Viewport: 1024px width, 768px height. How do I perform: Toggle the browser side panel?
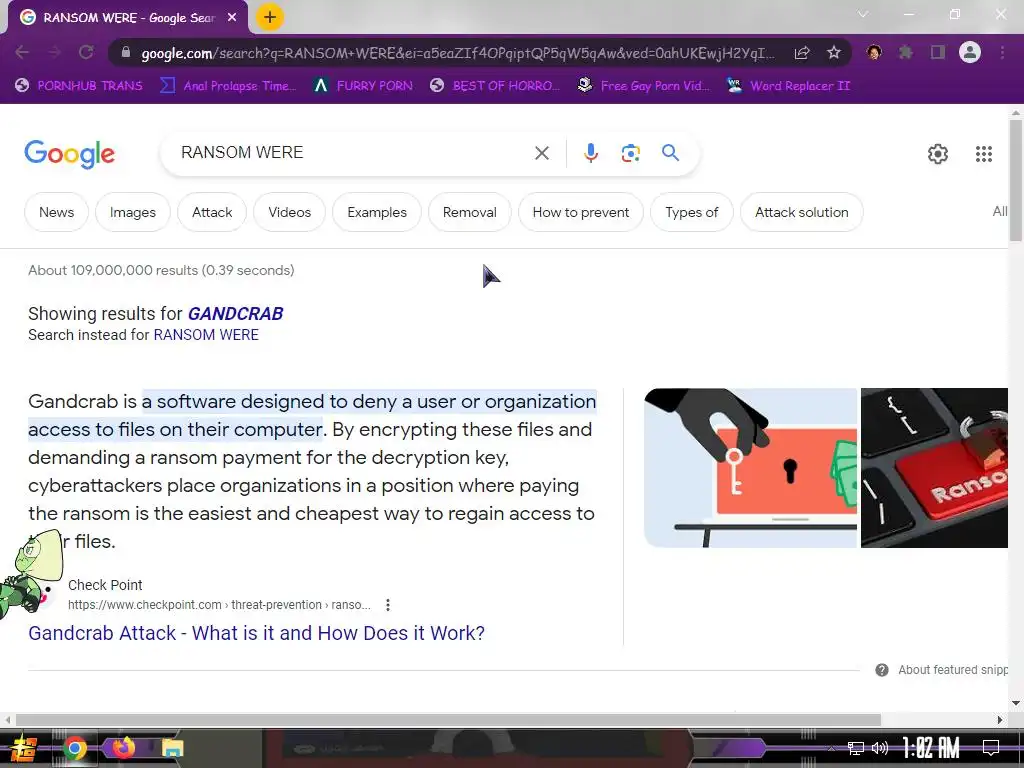click(938, 52)
